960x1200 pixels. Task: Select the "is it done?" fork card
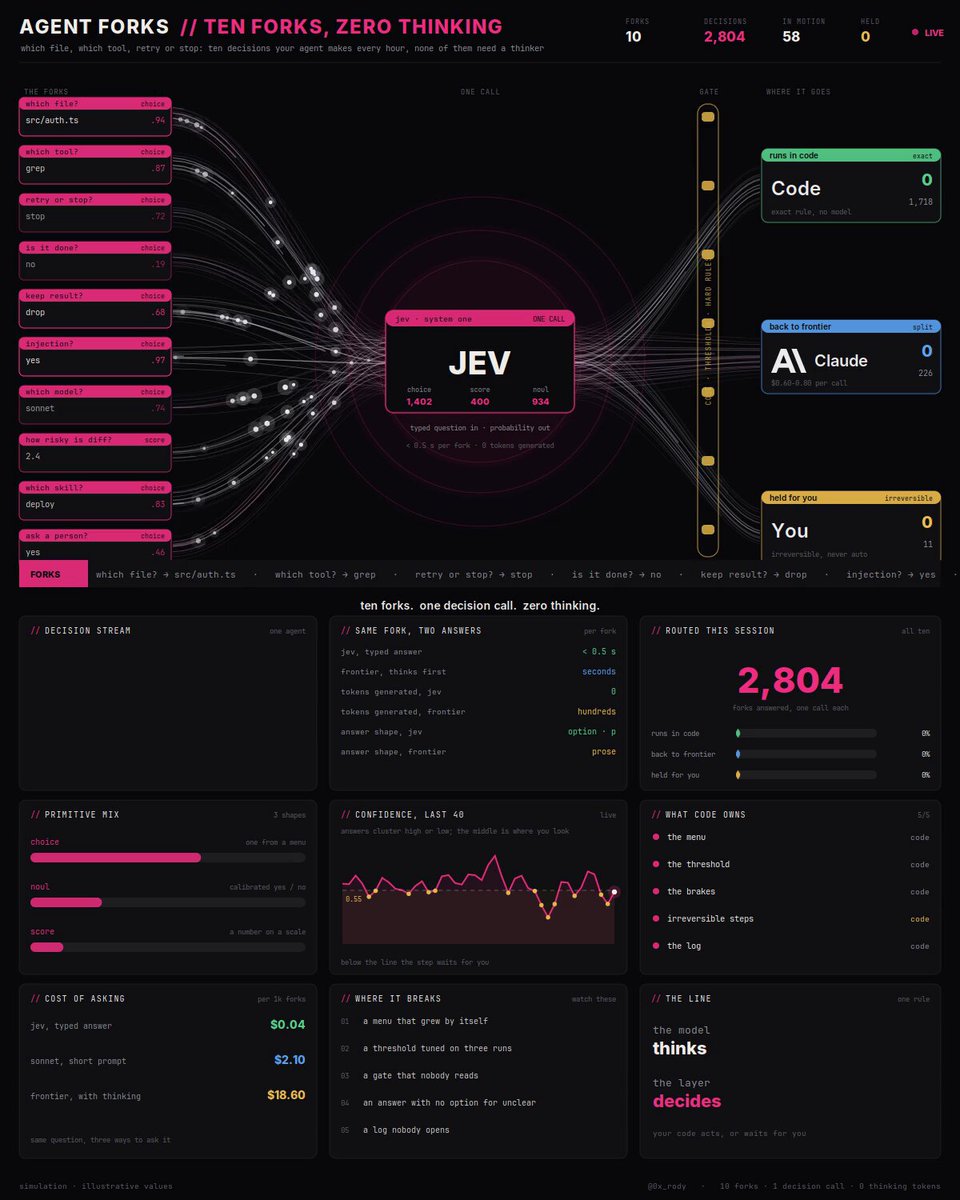(x=95, y=262)
